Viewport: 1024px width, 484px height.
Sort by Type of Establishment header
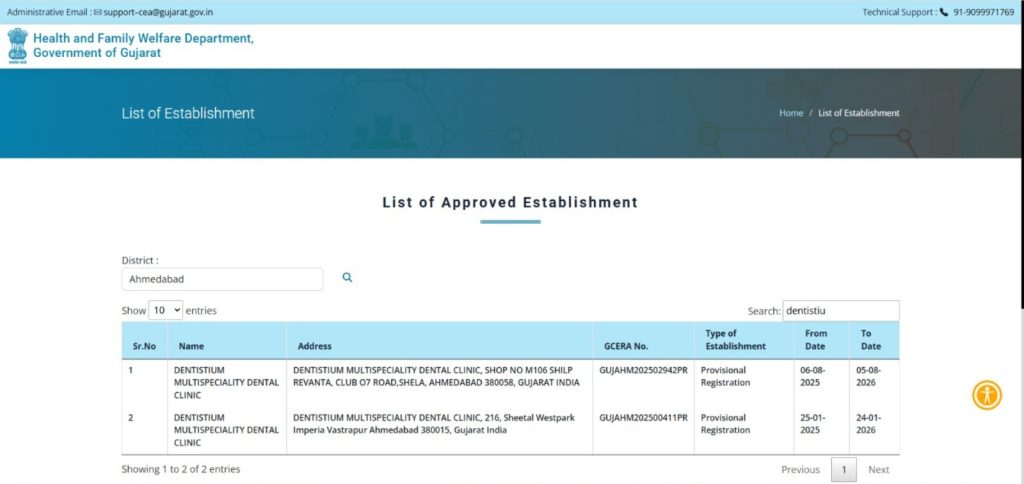point(744,340)
